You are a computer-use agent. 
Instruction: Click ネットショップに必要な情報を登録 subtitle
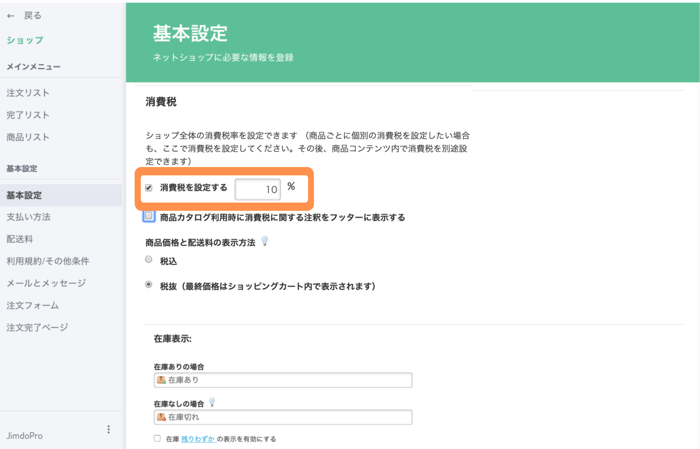click(x=223, y=57)
